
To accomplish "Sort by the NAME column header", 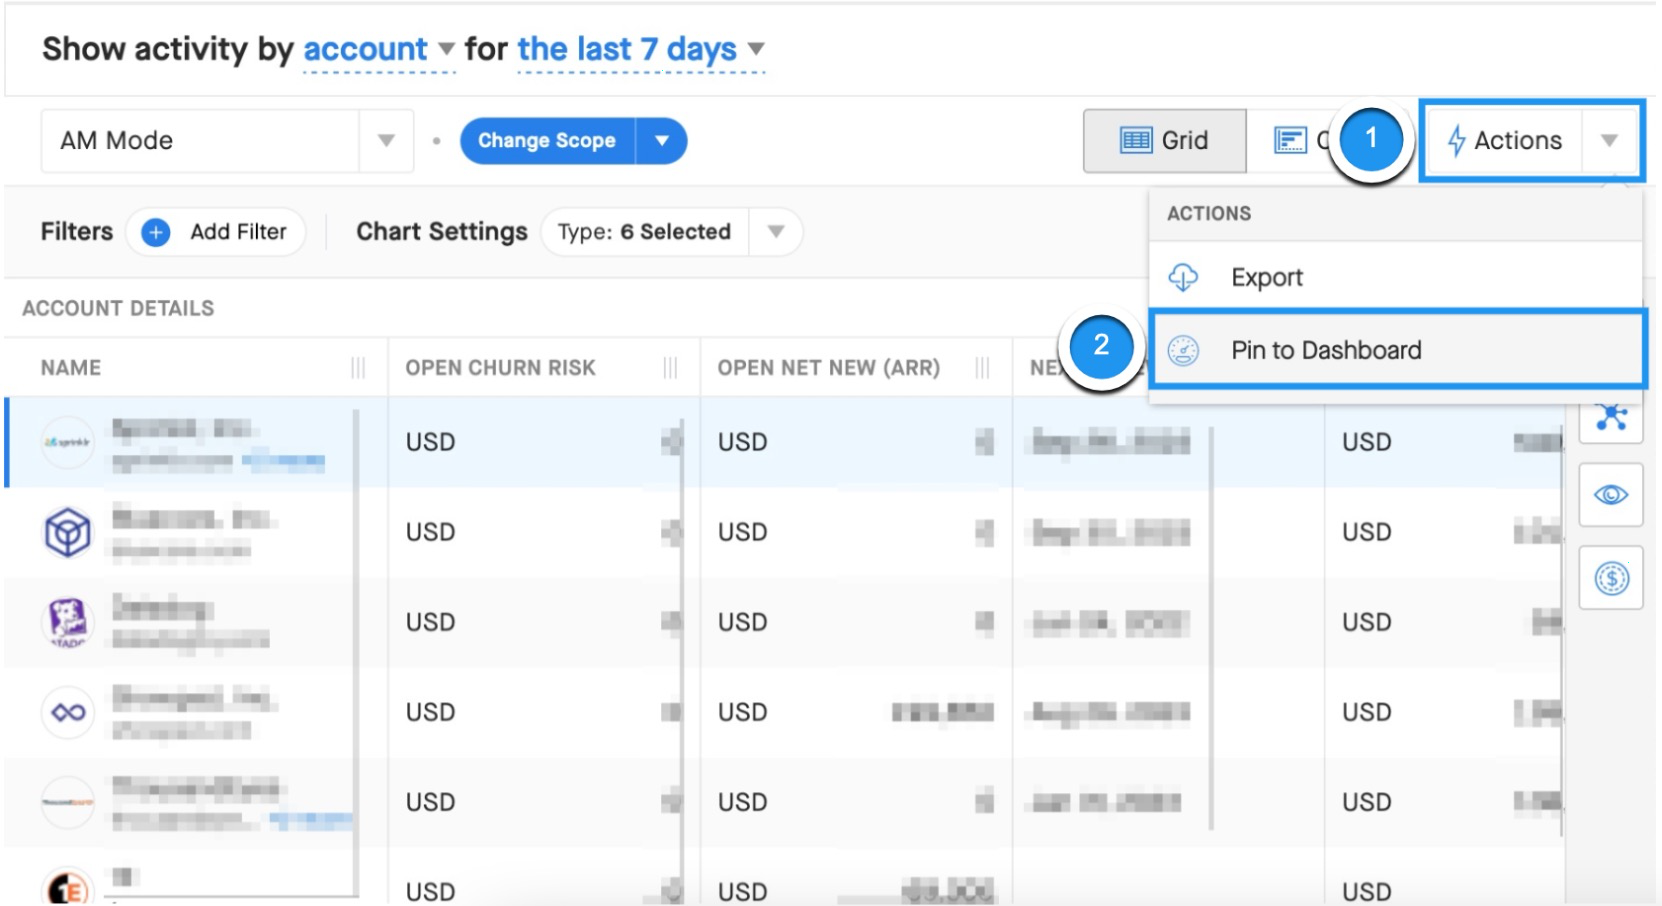I will point(71,368).
